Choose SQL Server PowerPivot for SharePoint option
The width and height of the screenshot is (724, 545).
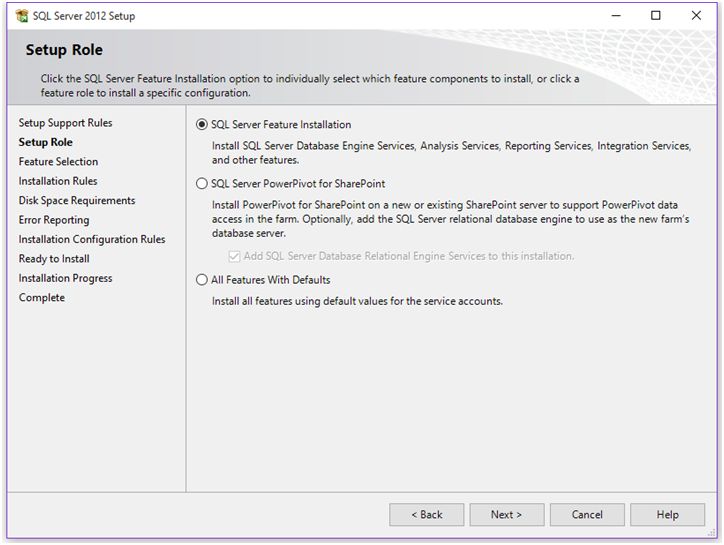[202, 184]
